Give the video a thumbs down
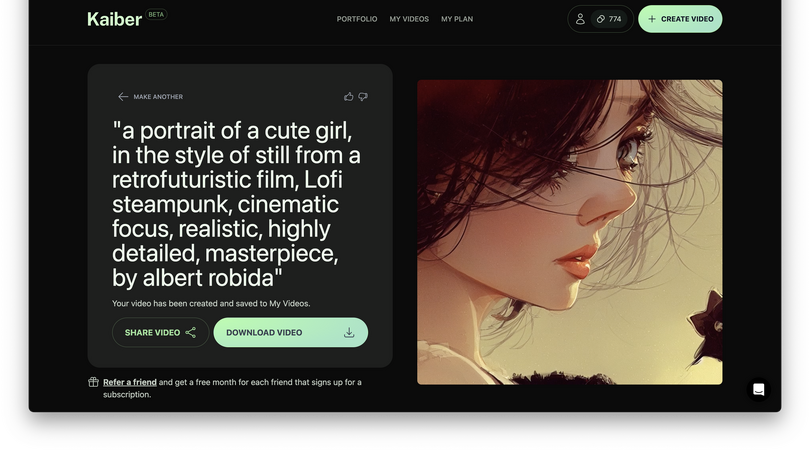 pyautogui.click(x=363, y=97)
